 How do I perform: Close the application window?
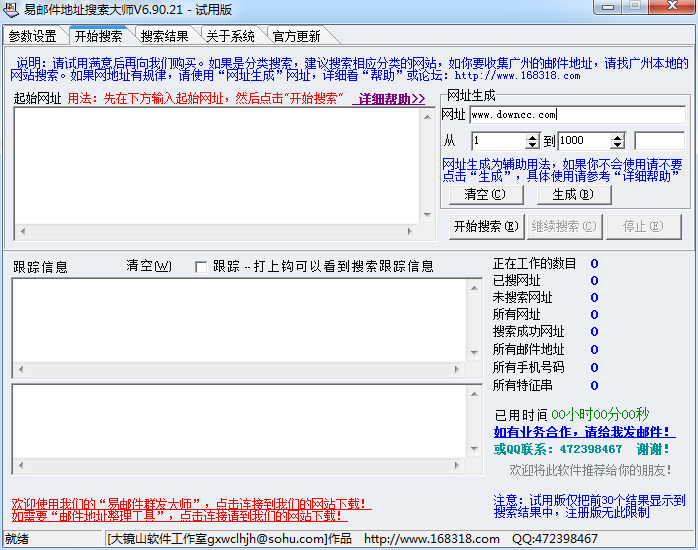(672, 7)
